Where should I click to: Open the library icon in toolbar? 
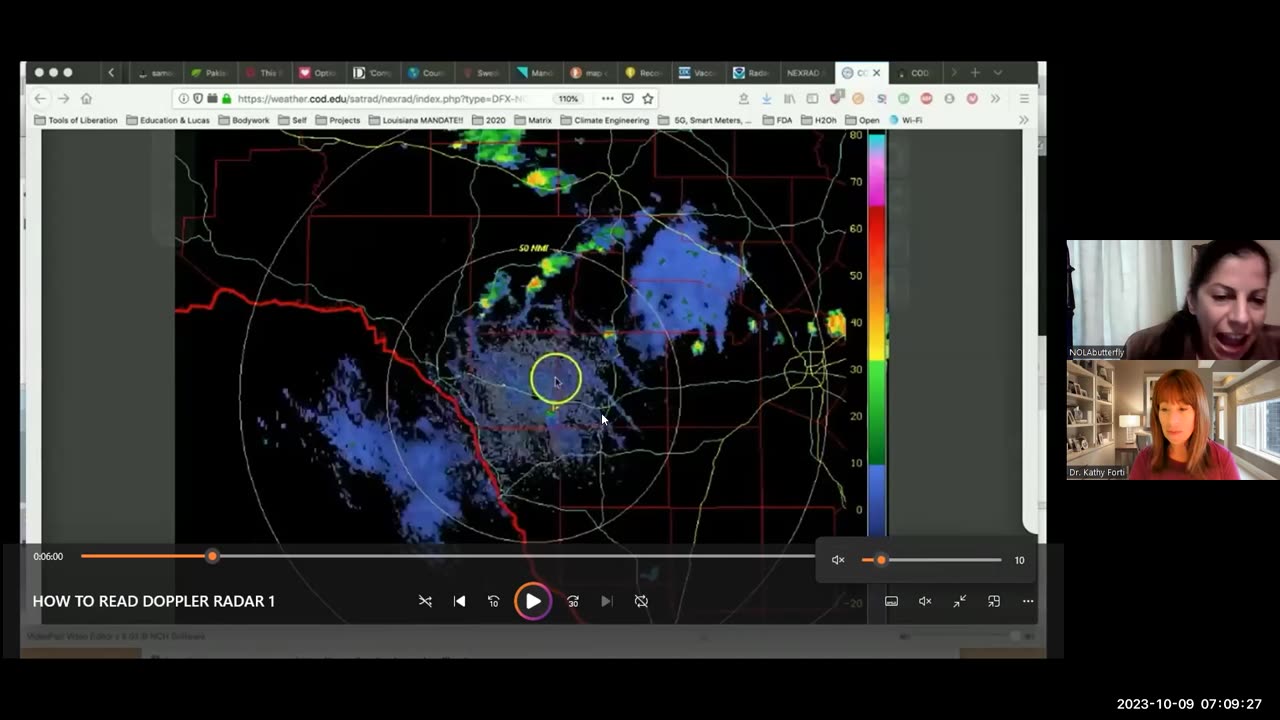pyautogui.click(x=789, y=99)
